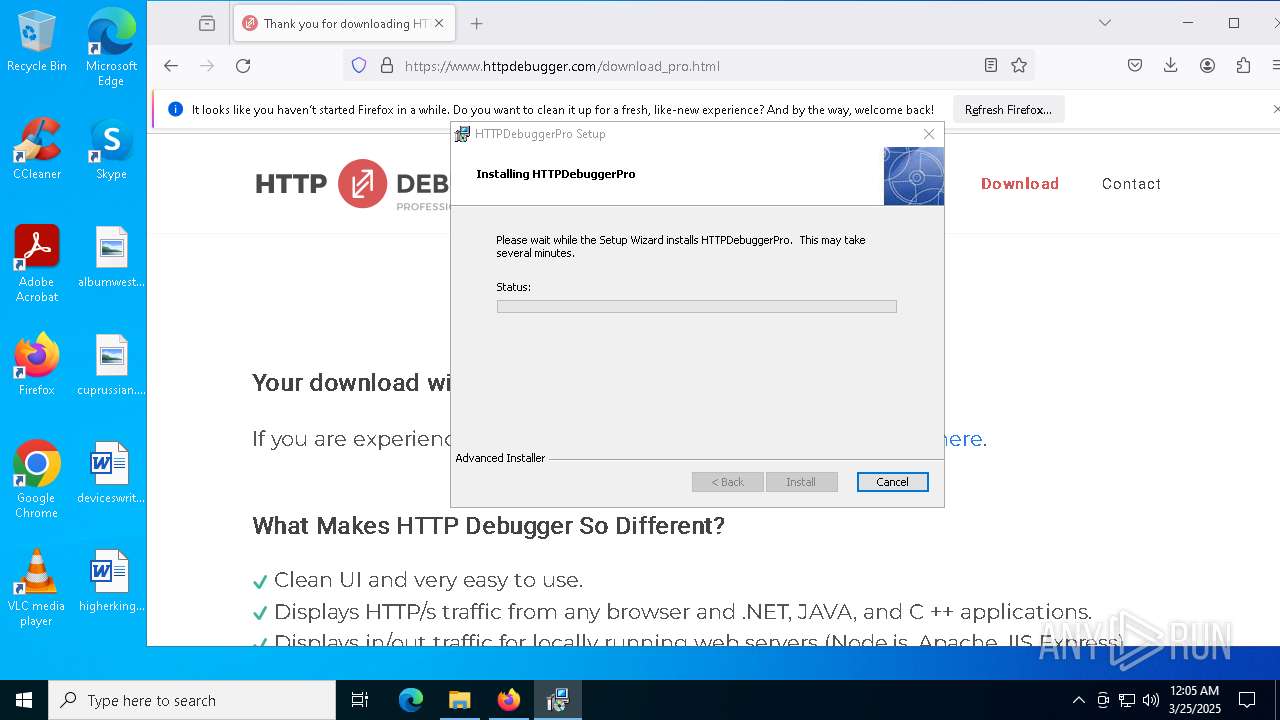The image size is (1280, 720).
Task: Select the cuprussian image file on desktop
Action: point(111,365)
